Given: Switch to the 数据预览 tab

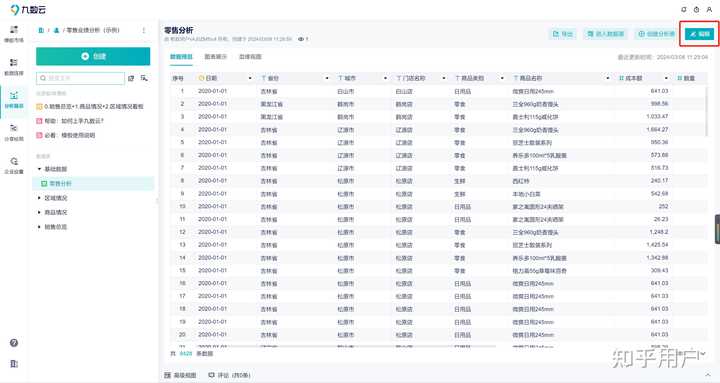Looking at the screenshot, I should (181, 57).
